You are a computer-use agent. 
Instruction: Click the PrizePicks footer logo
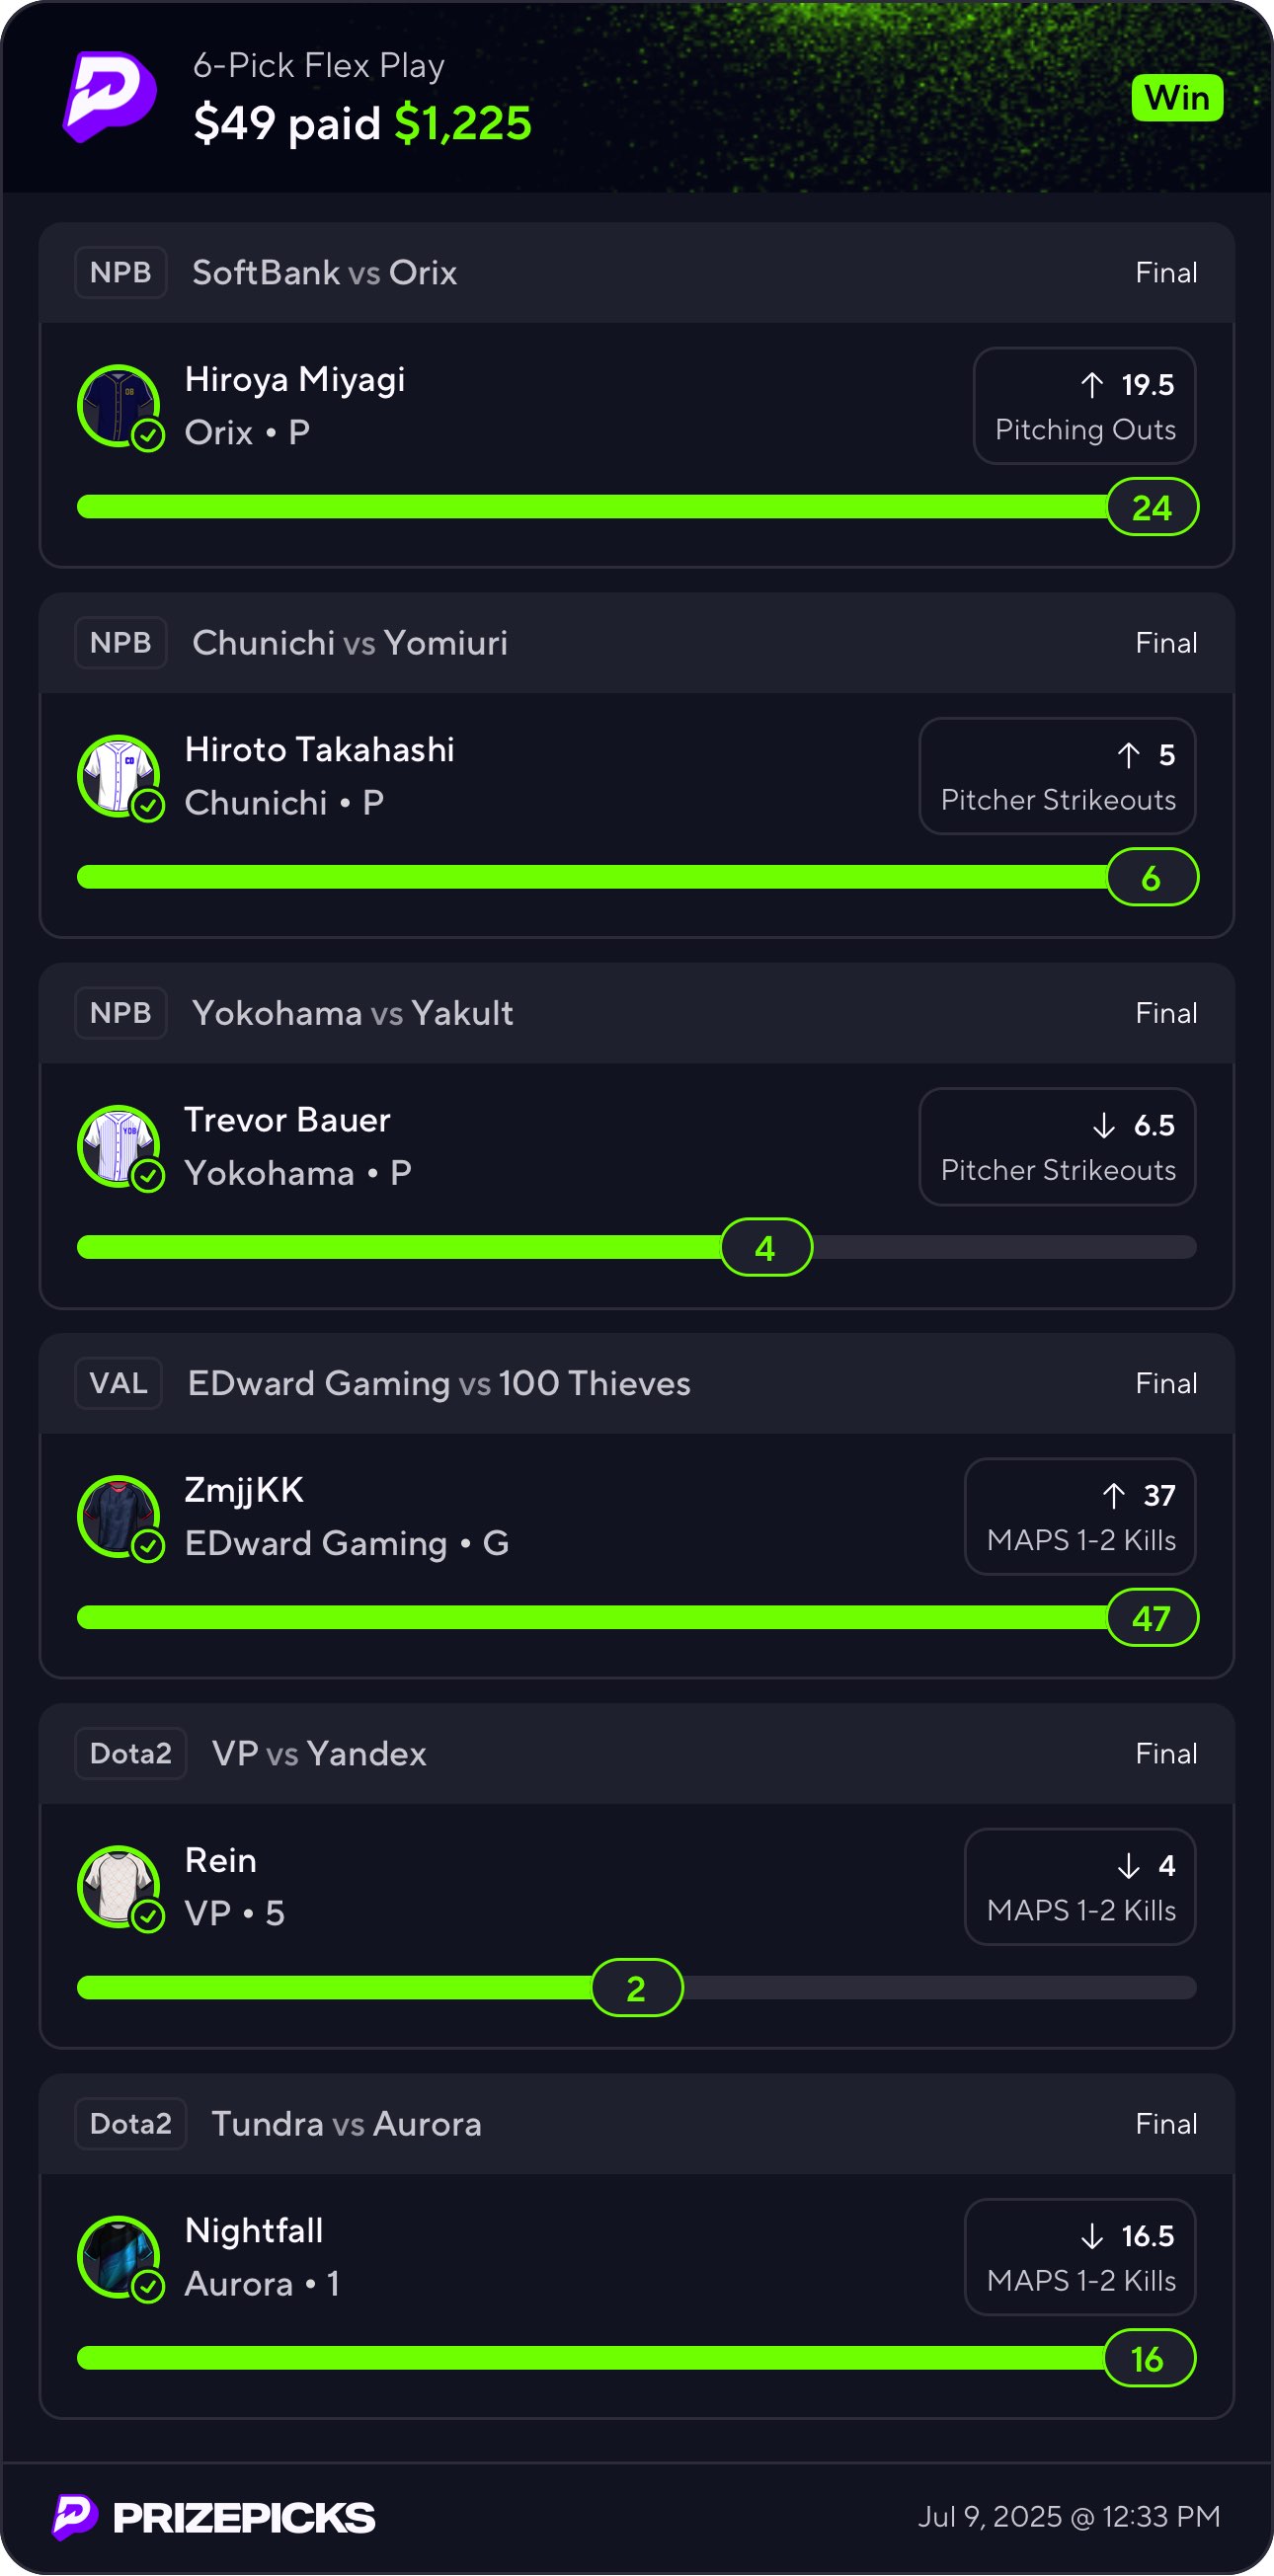pyautogui.click(x=213, y=2517)
